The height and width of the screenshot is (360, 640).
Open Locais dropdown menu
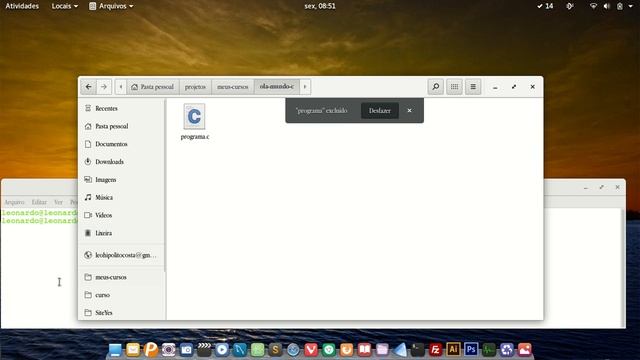(x=64, y=6)
